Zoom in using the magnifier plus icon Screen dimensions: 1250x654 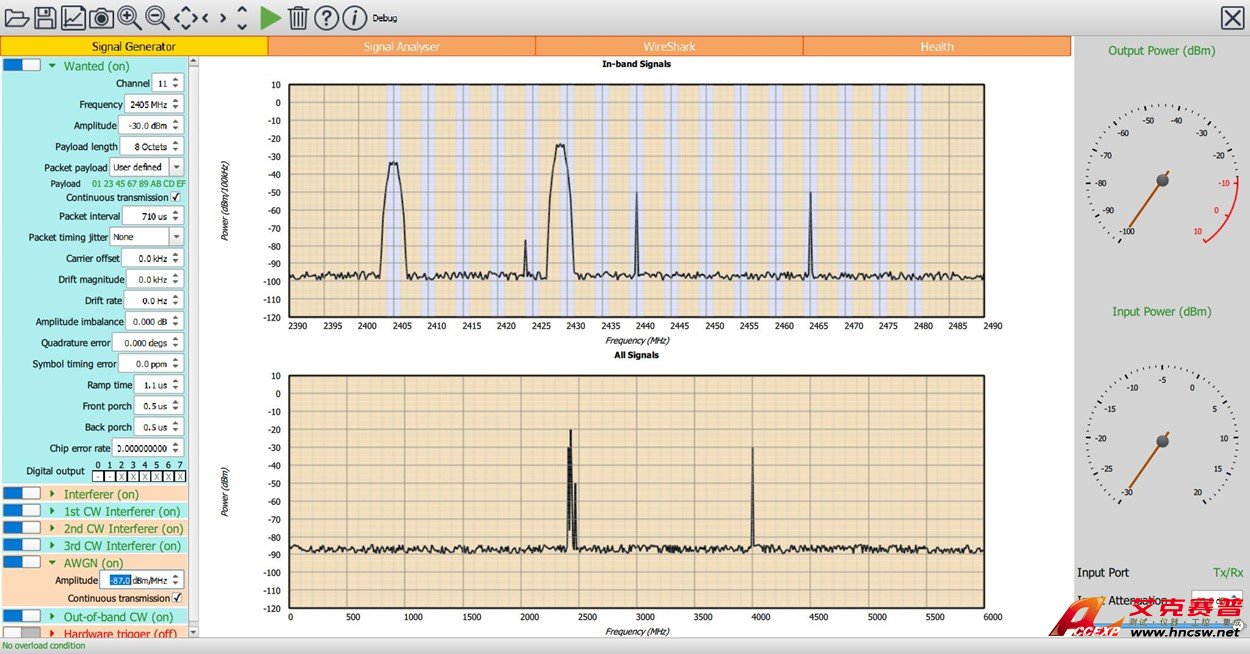click(x=129, y=17)
